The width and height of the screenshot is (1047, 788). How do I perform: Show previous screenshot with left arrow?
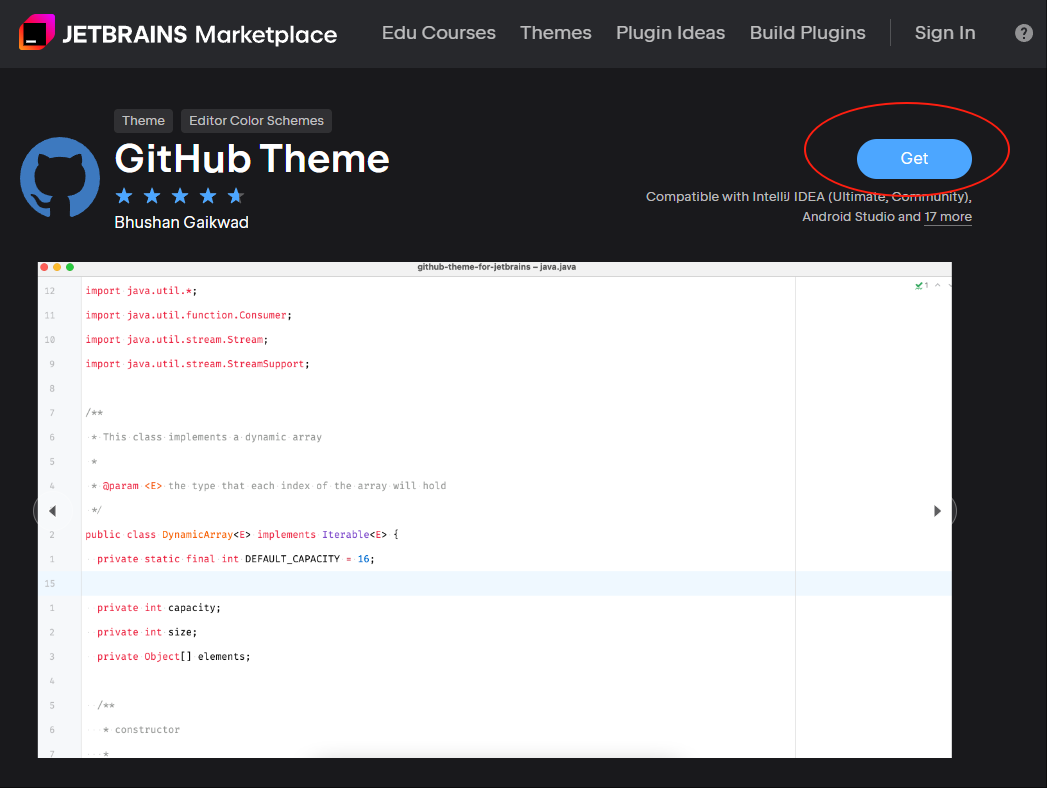52,511
